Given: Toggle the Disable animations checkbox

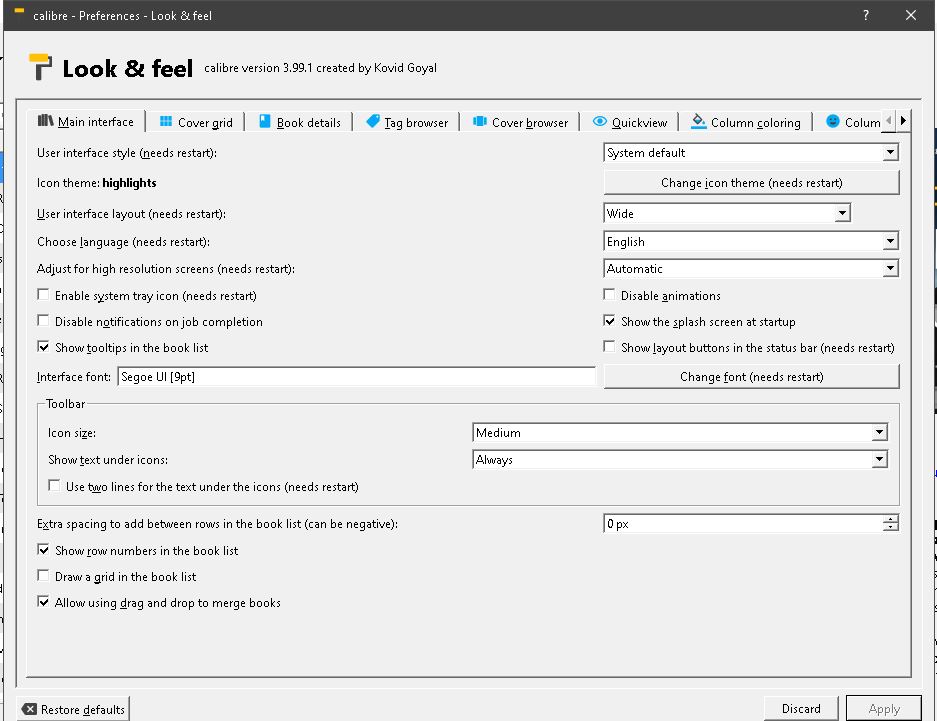Looking at the screenshot, I should coord(609,295).
